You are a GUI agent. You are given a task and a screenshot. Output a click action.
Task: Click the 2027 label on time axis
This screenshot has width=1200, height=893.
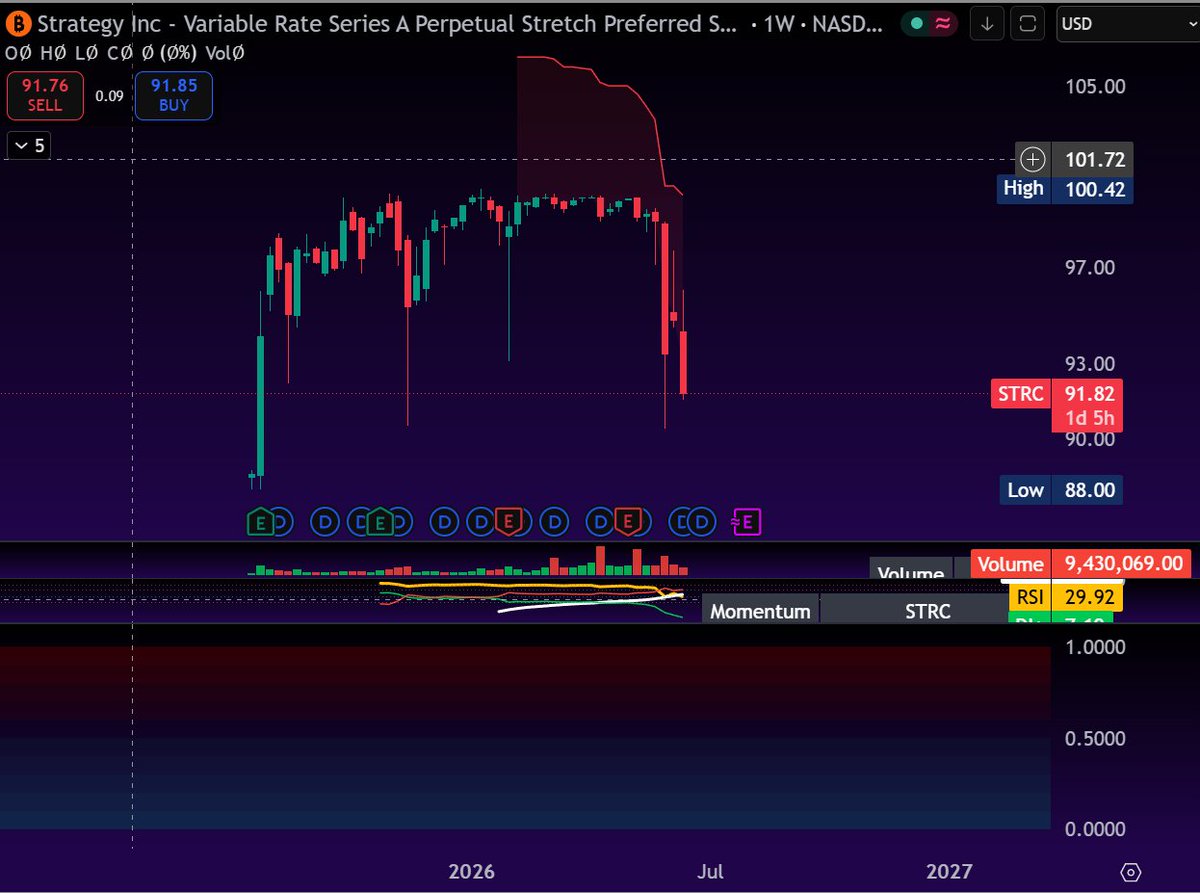pyautogui.click(x=949, y=872)
